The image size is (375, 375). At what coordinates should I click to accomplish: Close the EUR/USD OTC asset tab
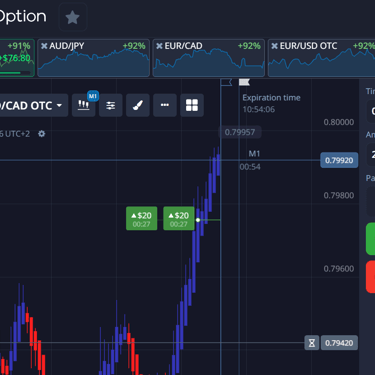click(x=274, y=46)
